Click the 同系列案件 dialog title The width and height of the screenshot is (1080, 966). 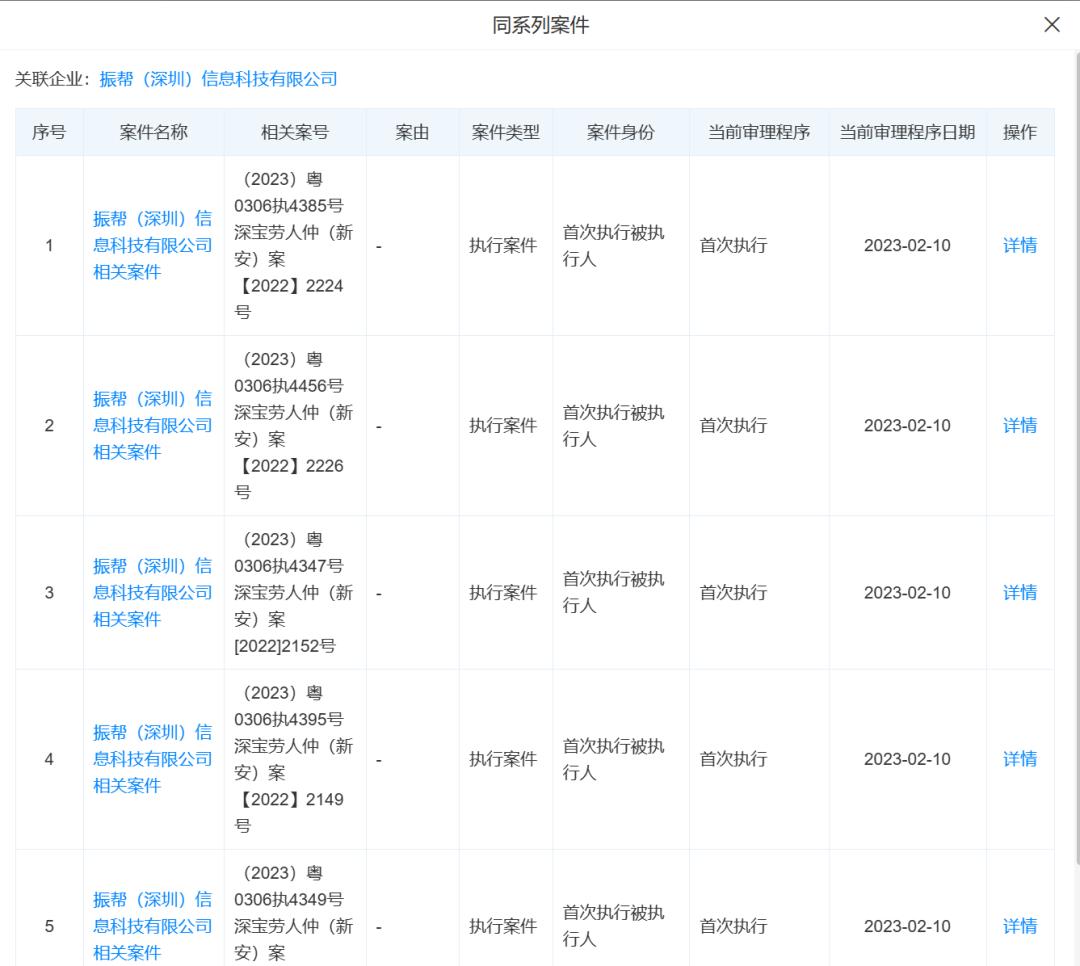(540, 24)
